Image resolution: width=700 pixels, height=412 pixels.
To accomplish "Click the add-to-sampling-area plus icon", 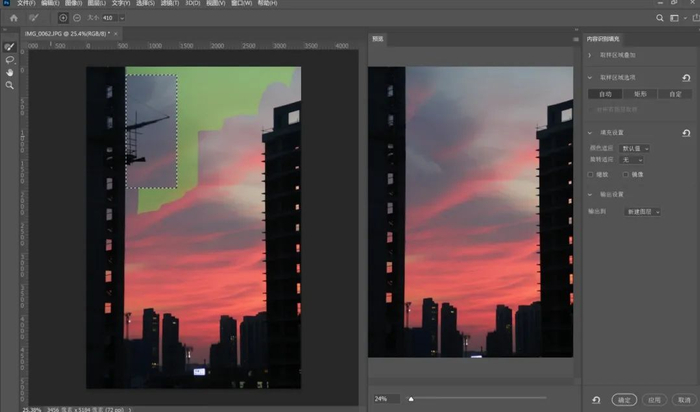I will [64, 18].
